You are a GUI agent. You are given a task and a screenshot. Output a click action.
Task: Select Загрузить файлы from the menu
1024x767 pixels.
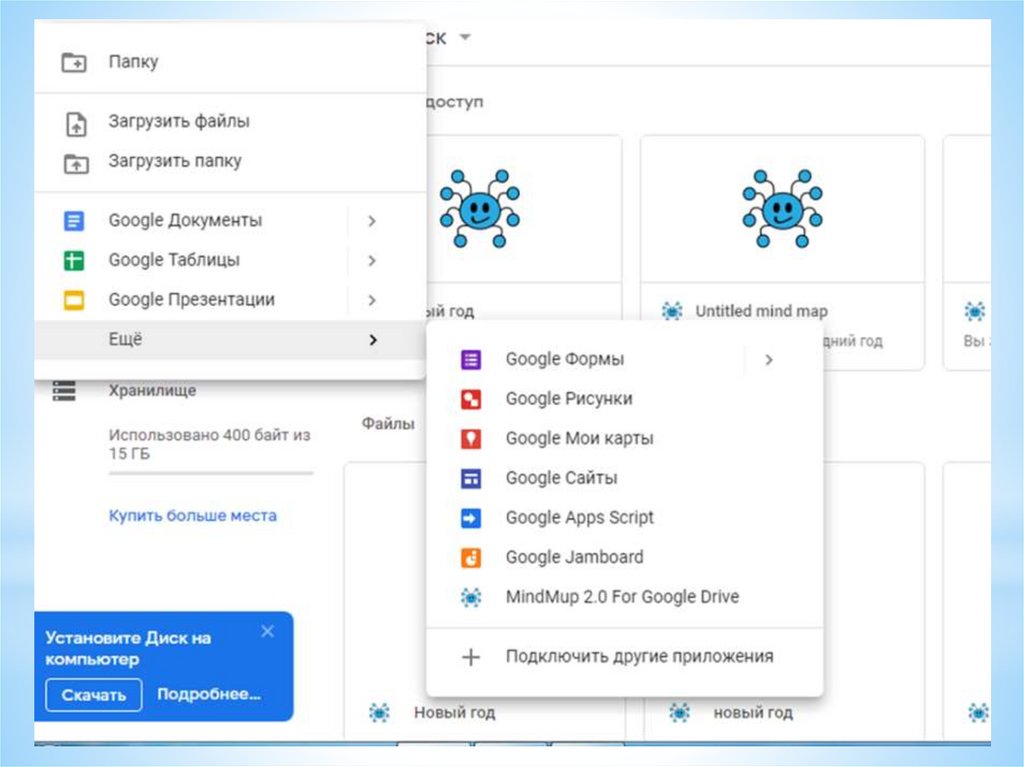tap(179, 122)
